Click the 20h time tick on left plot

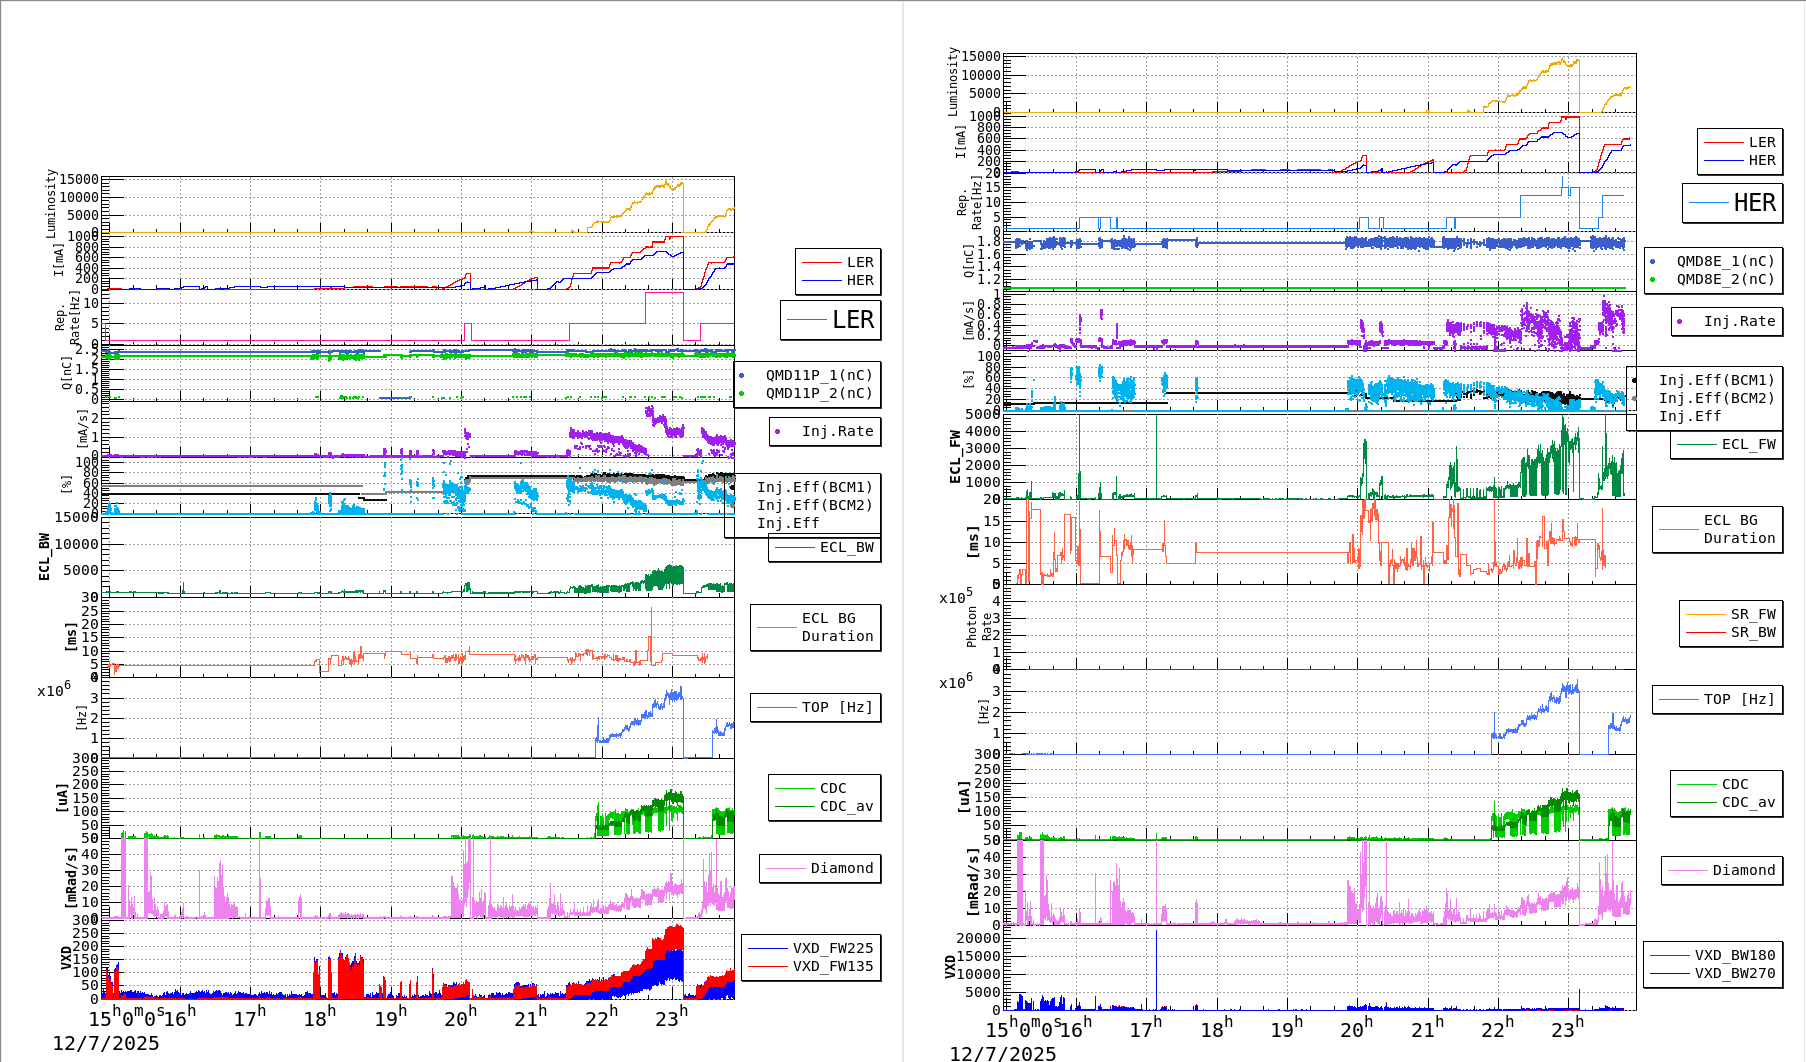[x=461, y=1018]
